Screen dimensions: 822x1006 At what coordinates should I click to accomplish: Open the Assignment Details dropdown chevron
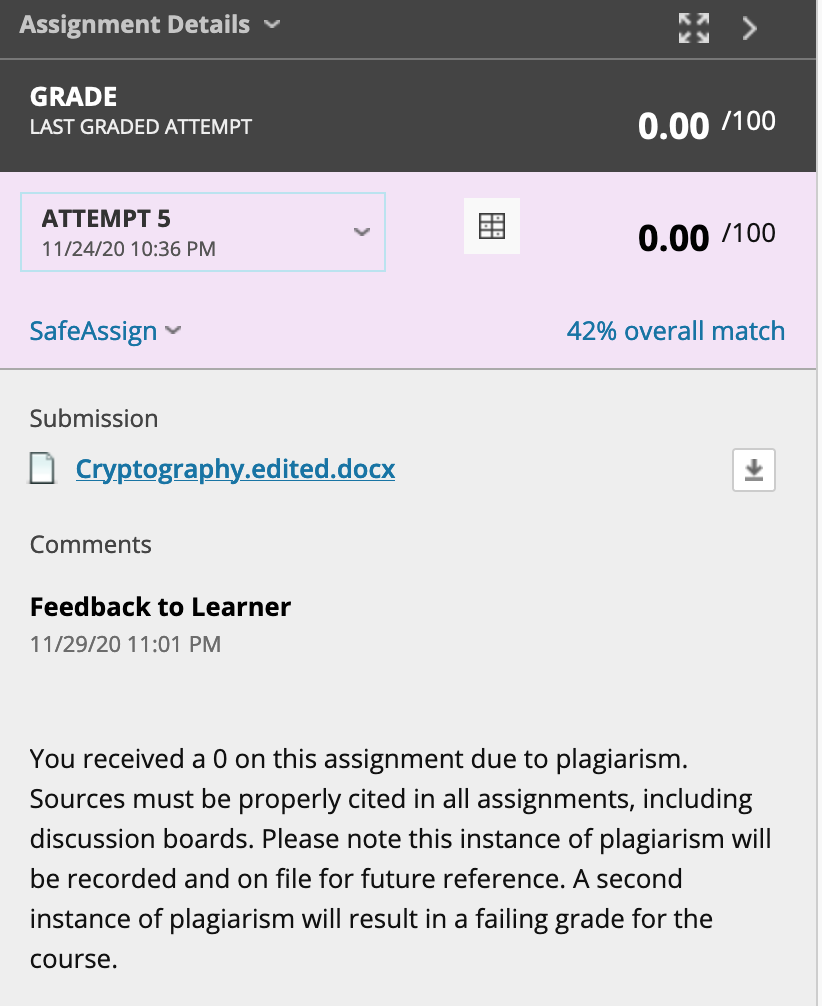[272, 24]
